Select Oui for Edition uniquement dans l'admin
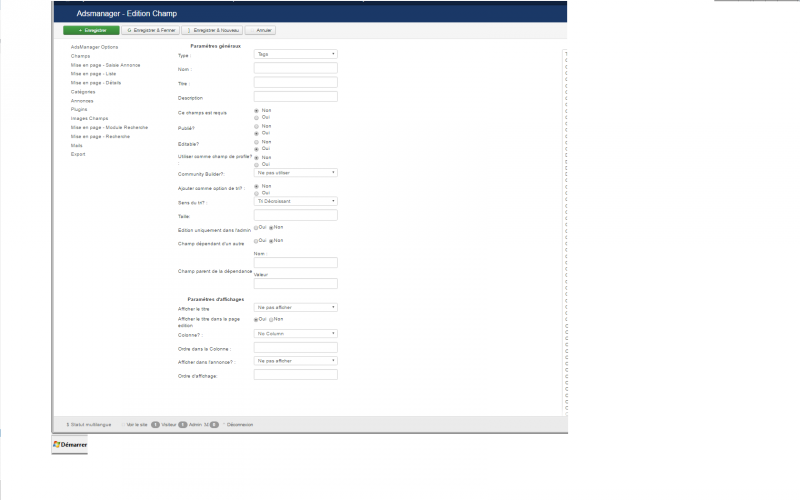The height and width of the screenshot is (500, 800). [x=256, y=228]
